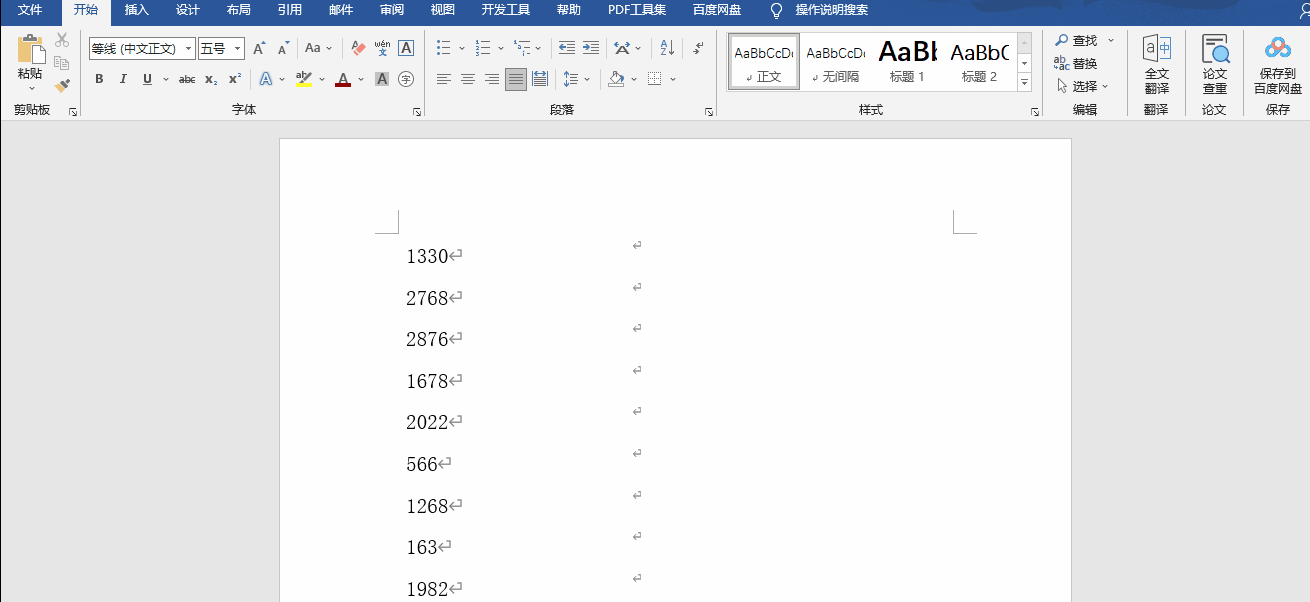This screenshot has height=602, width=1310.
Task: Click the number 2022 in the document
Action: (427, 423)
